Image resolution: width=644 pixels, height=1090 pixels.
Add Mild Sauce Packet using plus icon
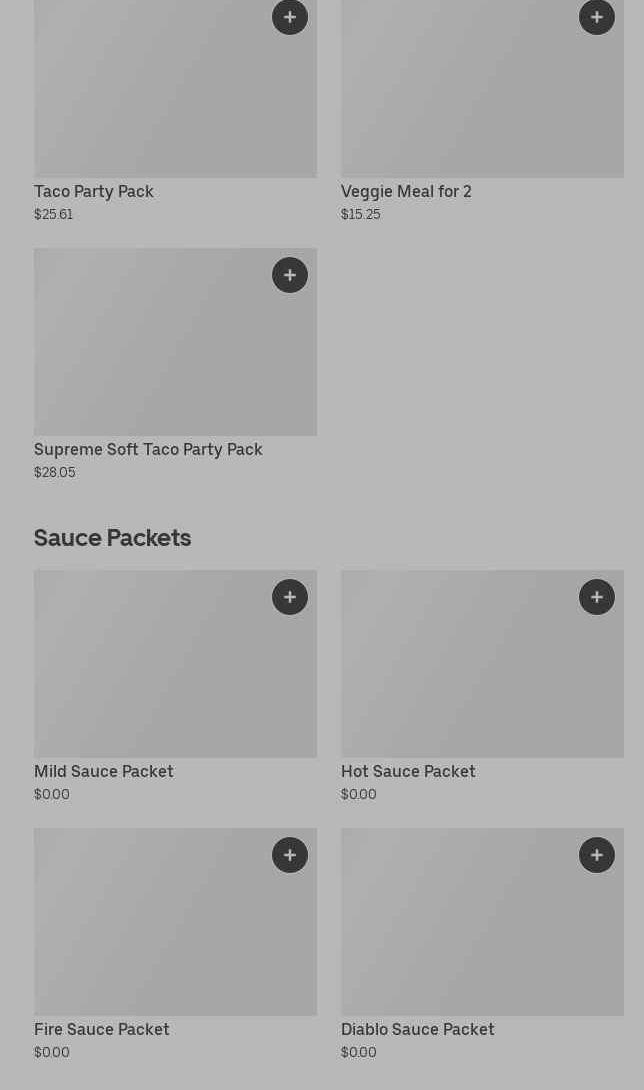point(290,597)
